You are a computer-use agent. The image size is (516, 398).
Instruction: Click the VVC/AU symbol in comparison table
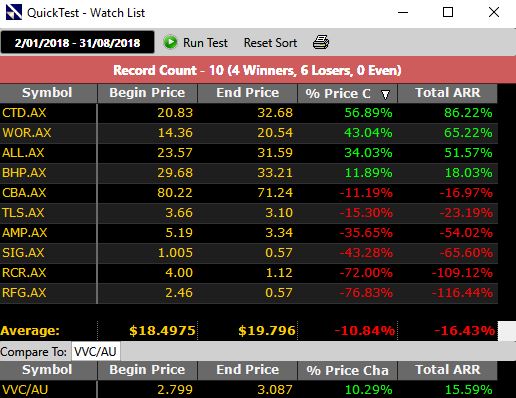(25, 389)
